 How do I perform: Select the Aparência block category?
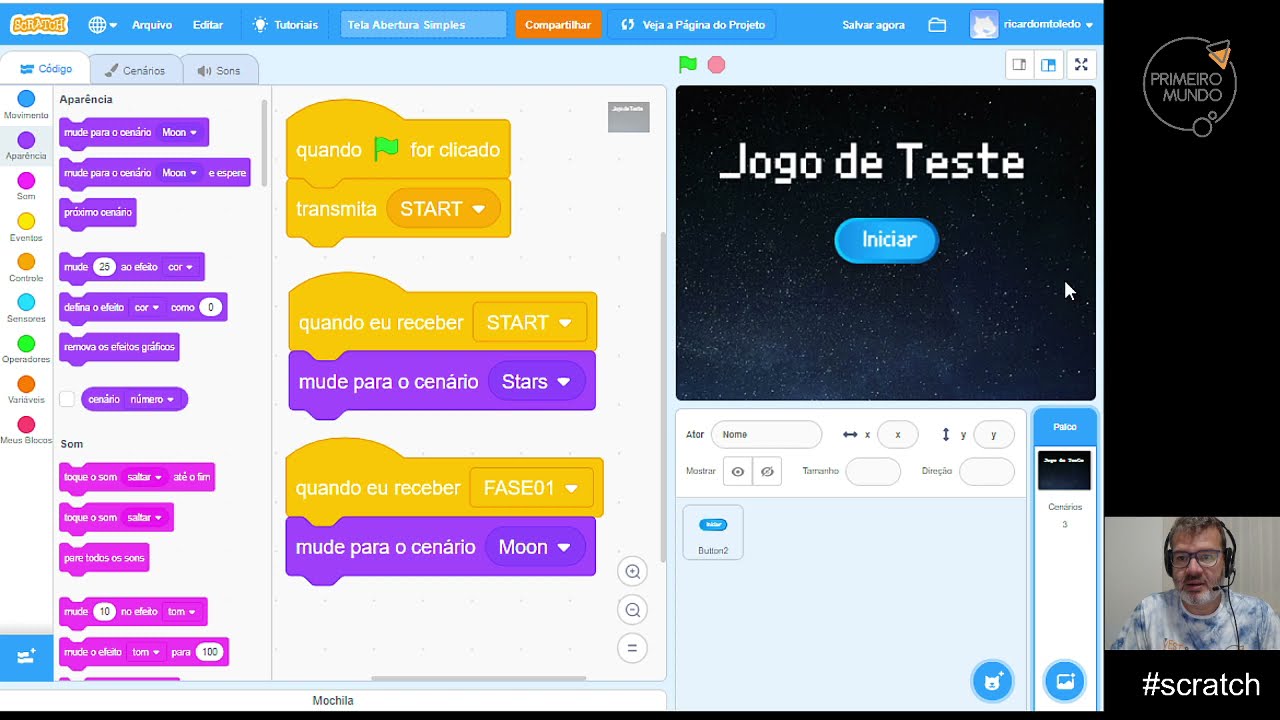(x=26, y=146)
